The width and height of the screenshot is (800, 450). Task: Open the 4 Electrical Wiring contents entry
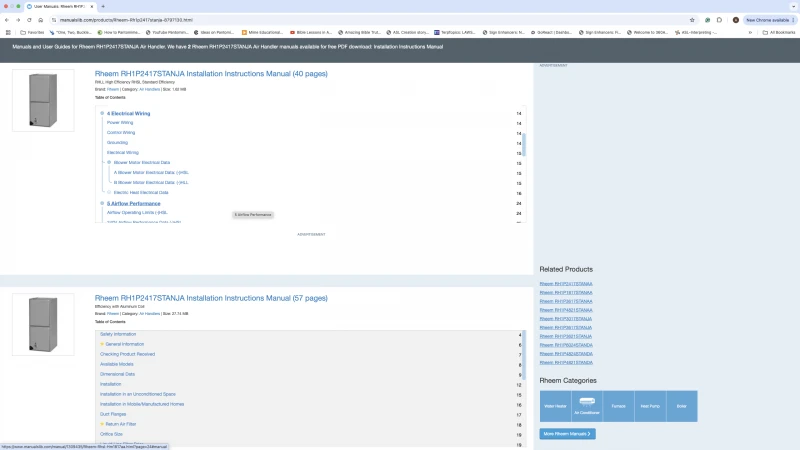click(129, 113)
